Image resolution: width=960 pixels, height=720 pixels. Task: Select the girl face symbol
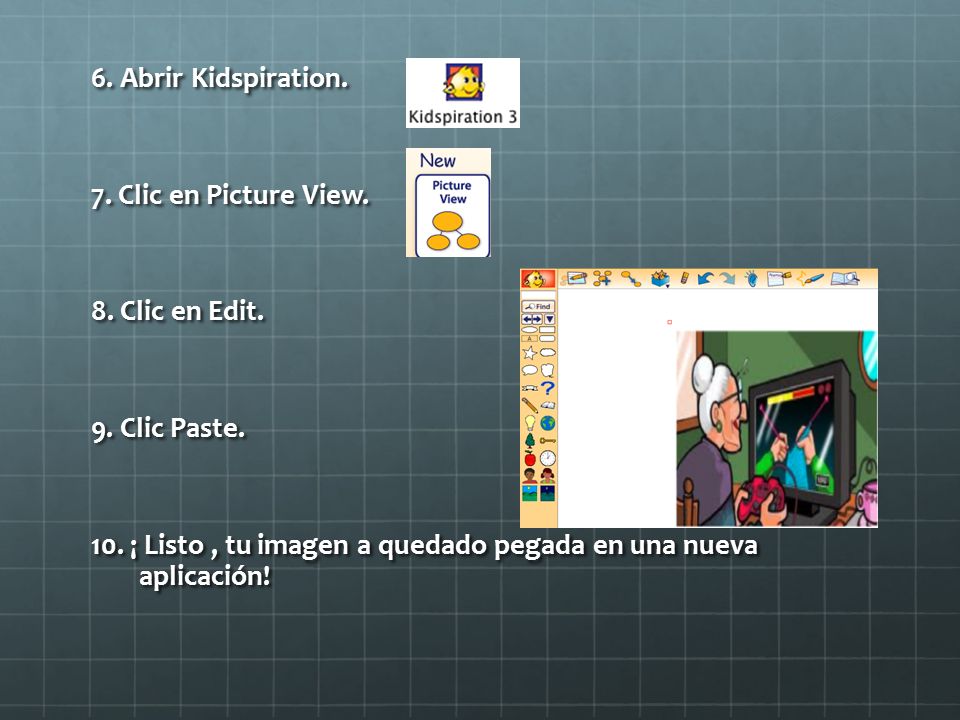tap(547, 476)
